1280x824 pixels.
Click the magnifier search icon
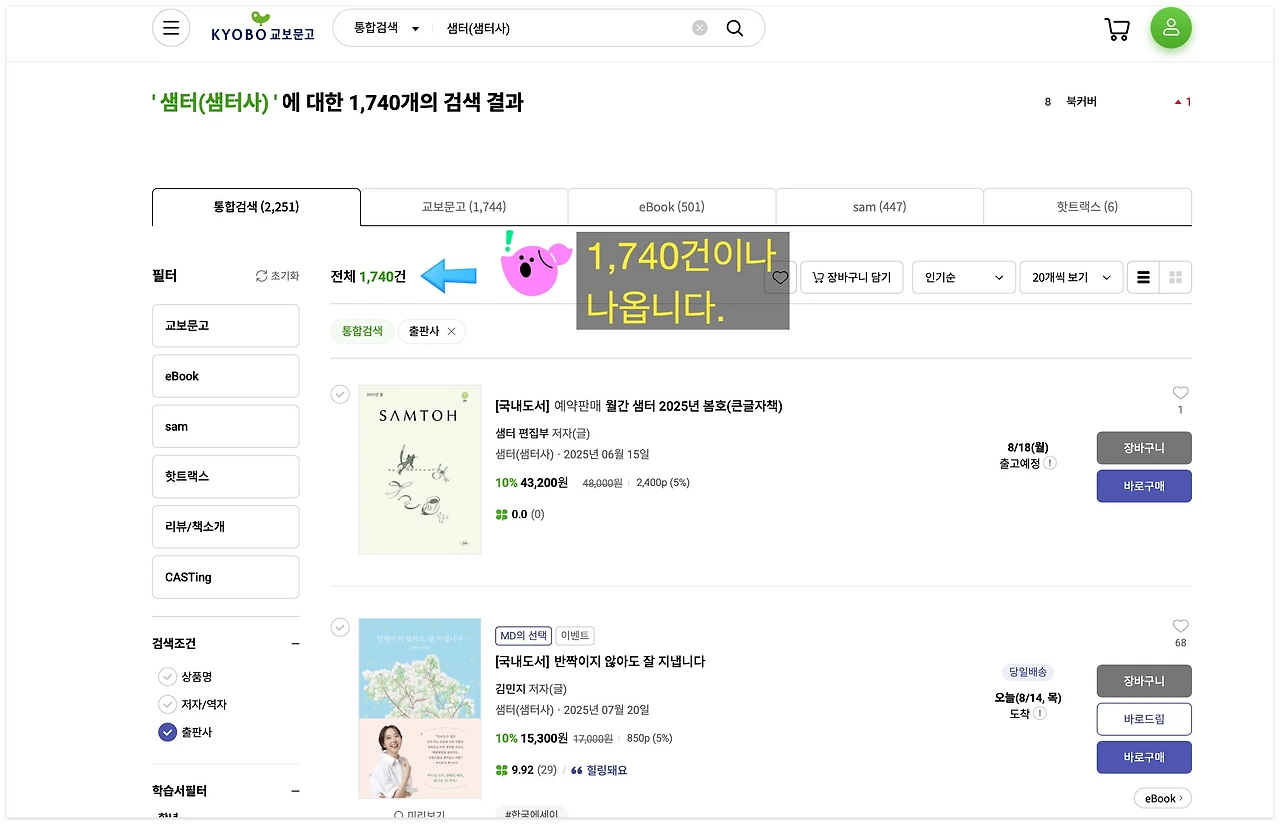point(735,28)
